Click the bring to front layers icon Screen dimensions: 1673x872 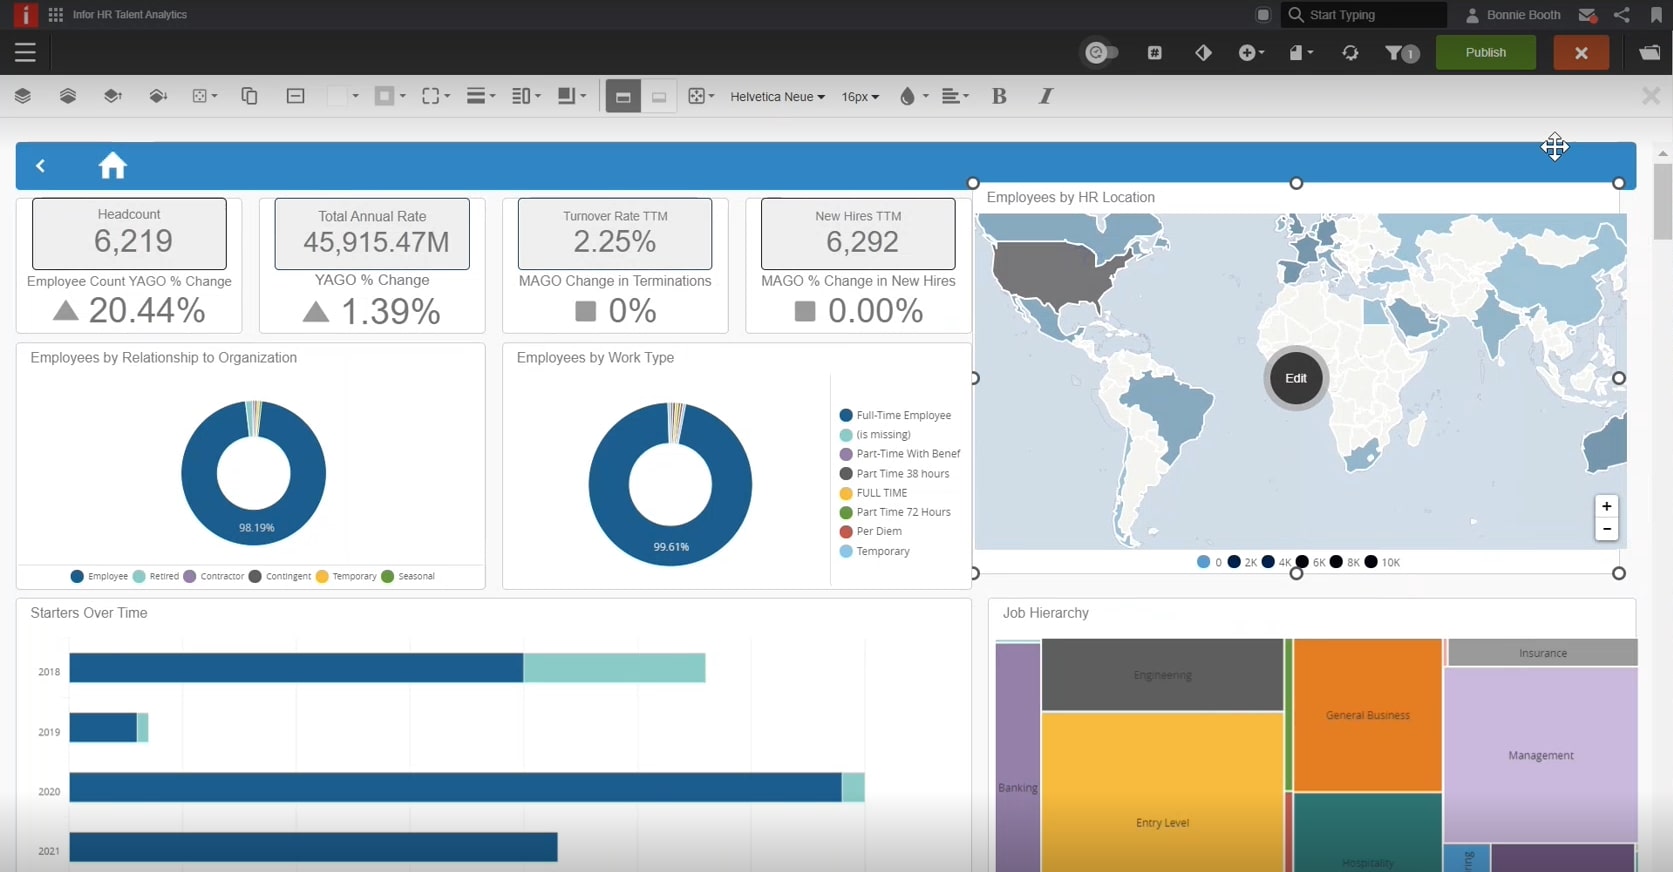23,96
